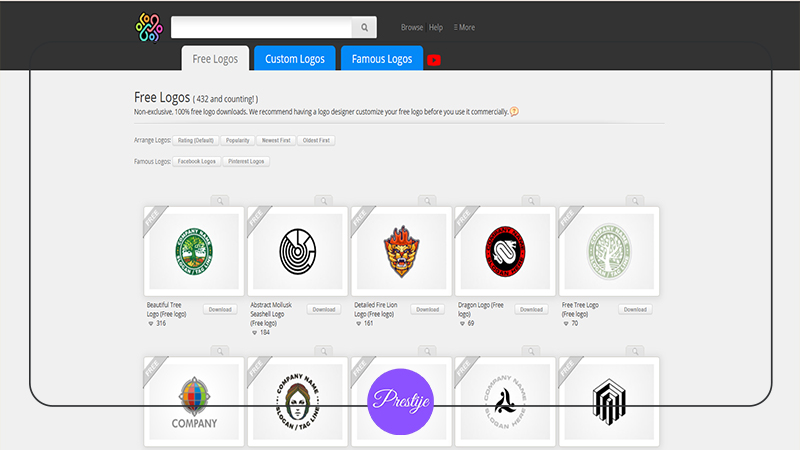The width and height of the screenshot is (800, 450).
Task: Click the Free Tree Logo title link
Action: (x=580, y=309)
